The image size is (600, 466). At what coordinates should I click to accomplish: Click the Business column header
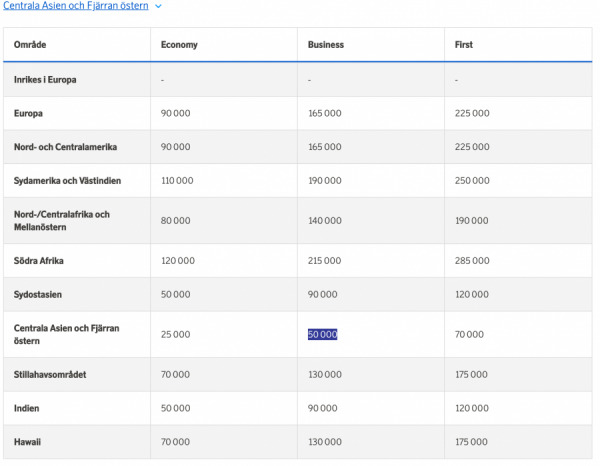click(x=326, y=45)
